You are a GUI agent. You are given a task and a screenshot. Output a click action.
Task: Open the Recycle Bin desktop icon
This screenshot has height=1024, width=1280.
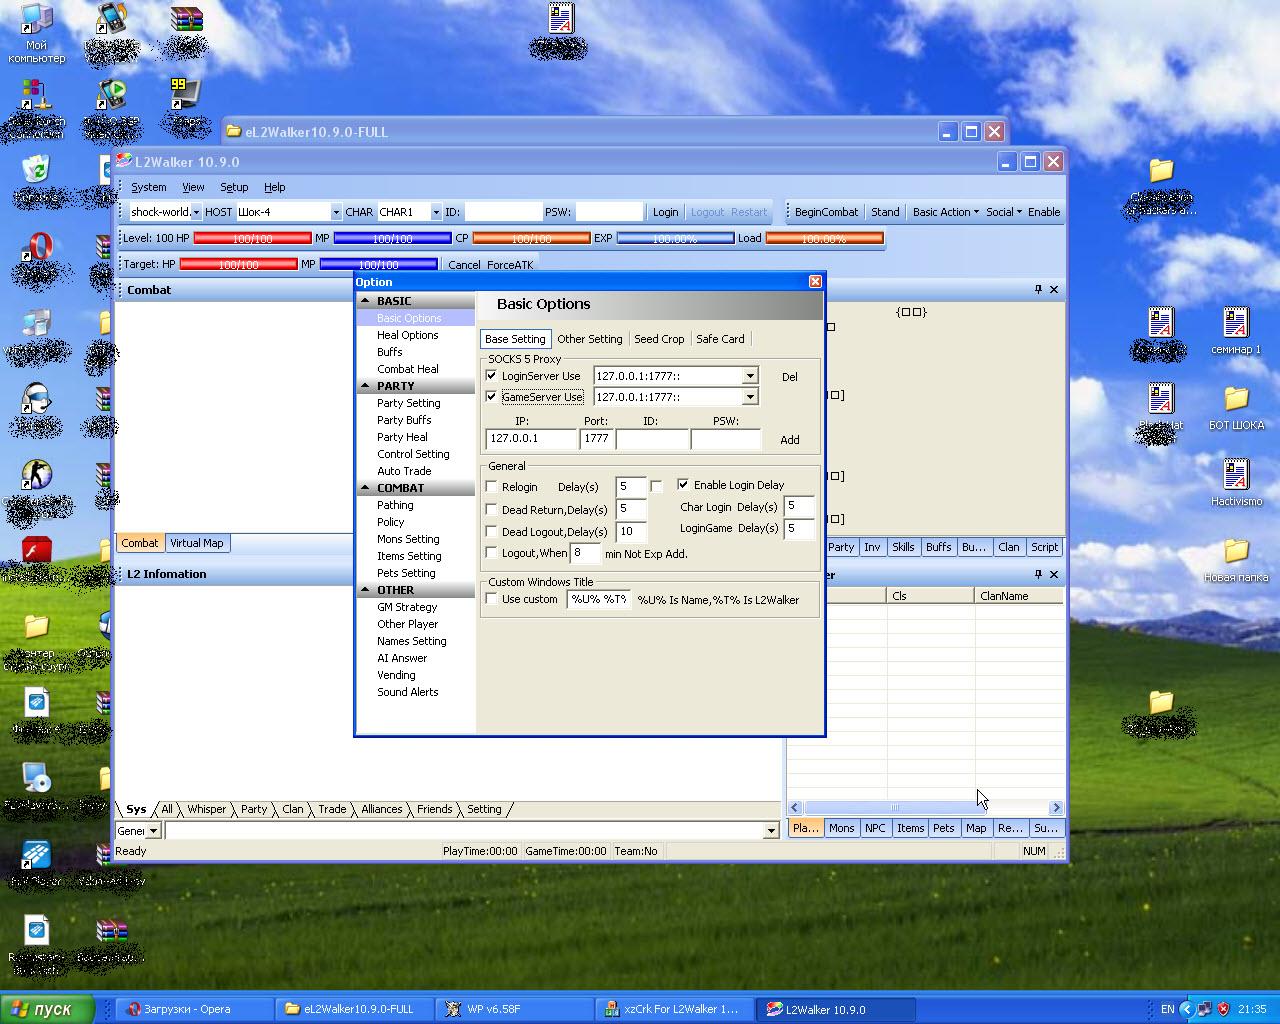(x=35, y=170)
